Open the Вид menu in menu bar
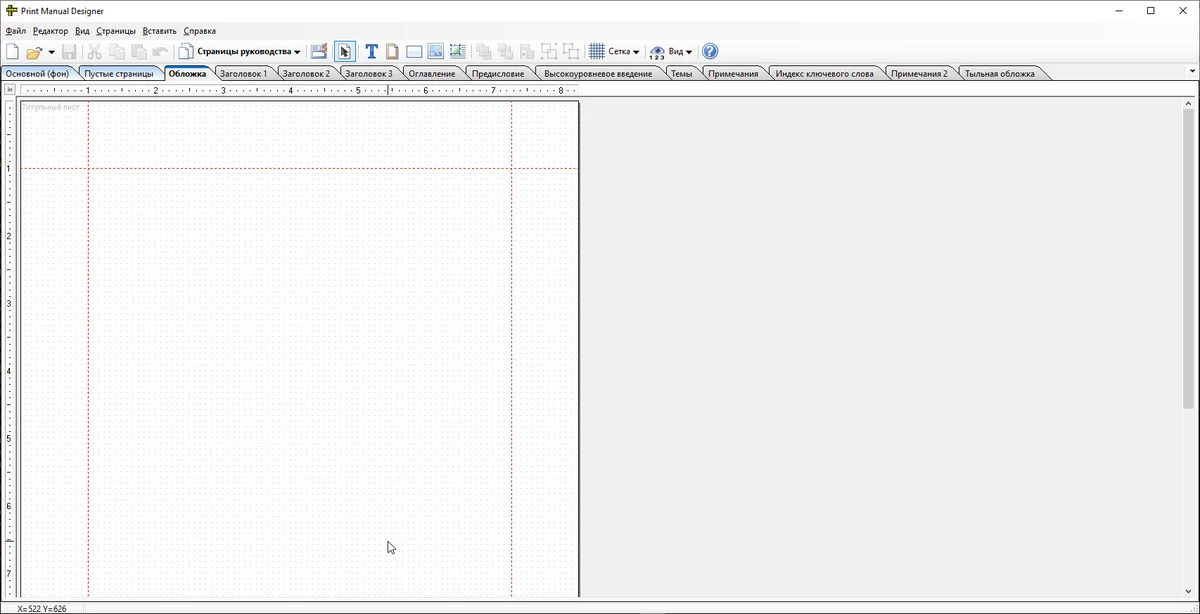 coord(82,31)
